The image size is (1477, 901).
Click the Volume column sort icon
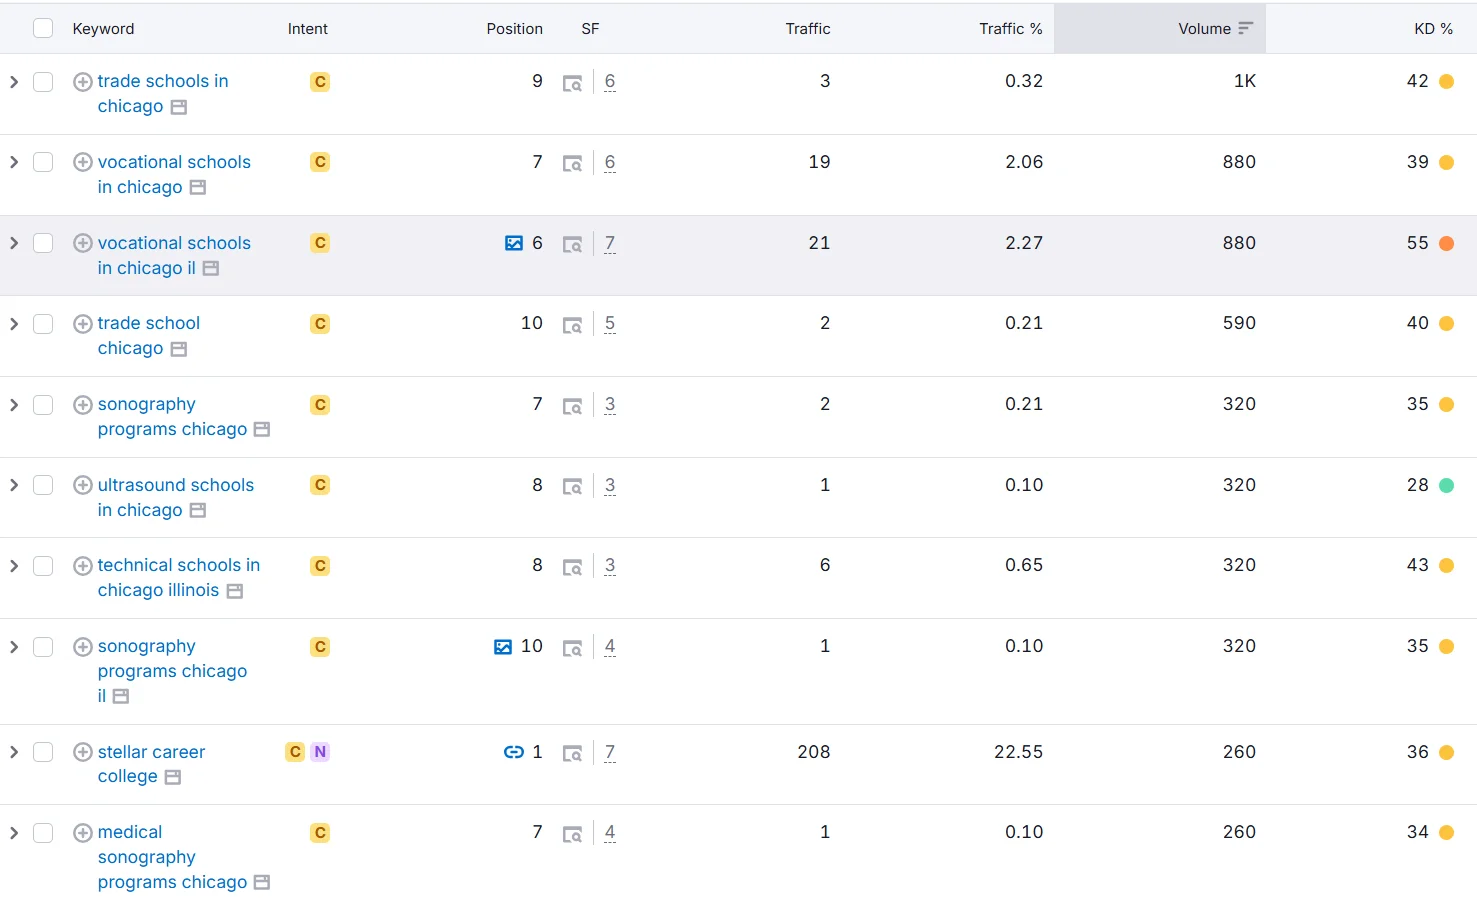[1245, 29]
